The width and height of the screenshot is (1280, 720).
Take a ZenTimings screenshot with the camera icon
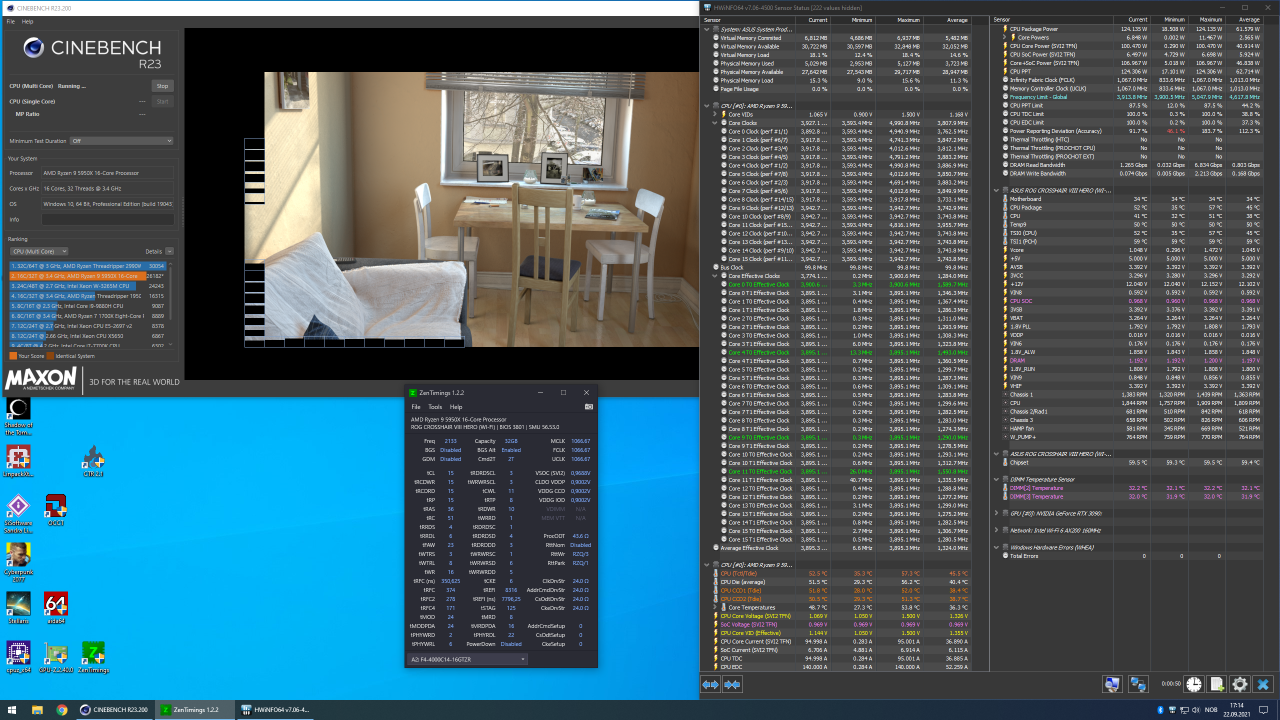pos(589,407)
